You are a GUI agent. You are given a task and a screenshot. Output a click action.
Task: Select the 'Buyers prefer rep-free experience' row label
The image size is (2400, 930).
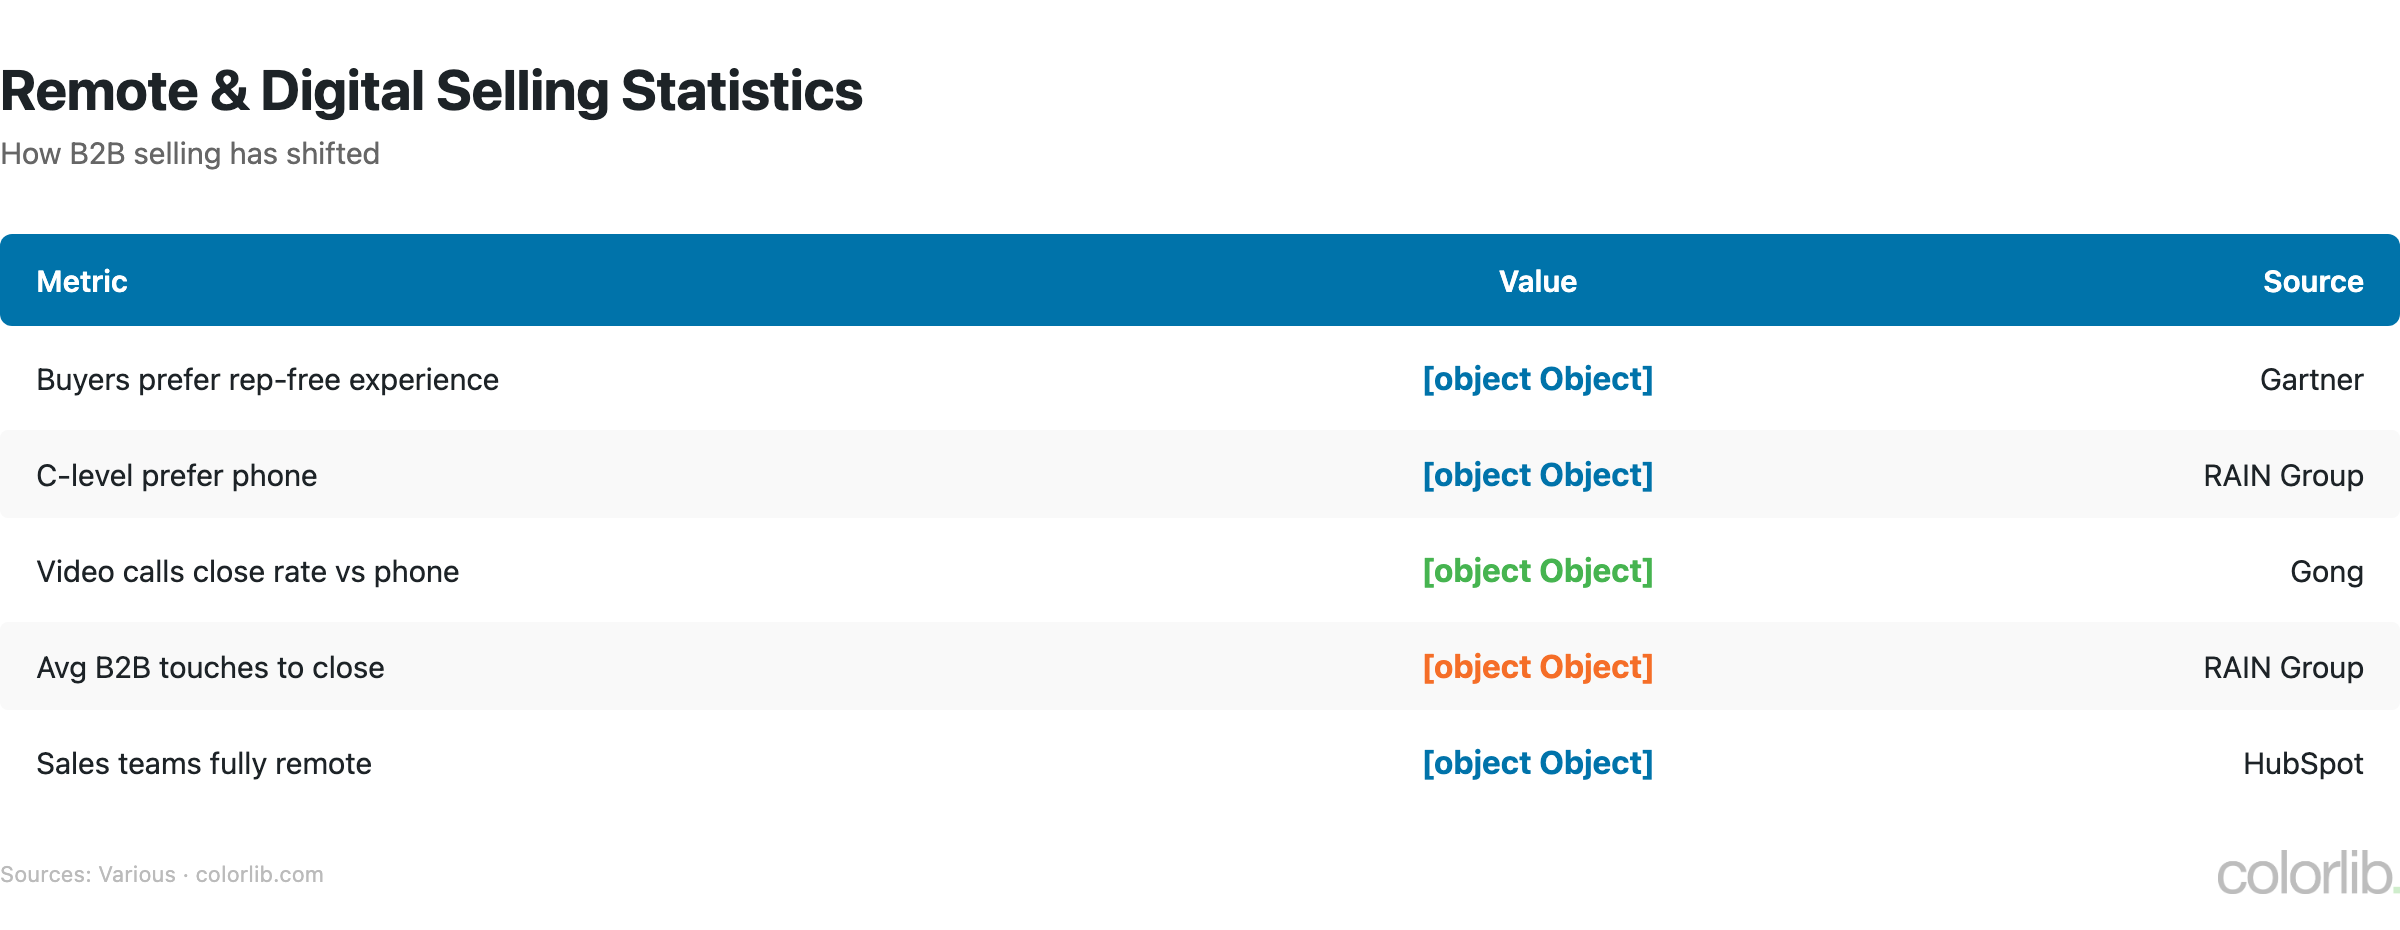(x=267, y=380)
